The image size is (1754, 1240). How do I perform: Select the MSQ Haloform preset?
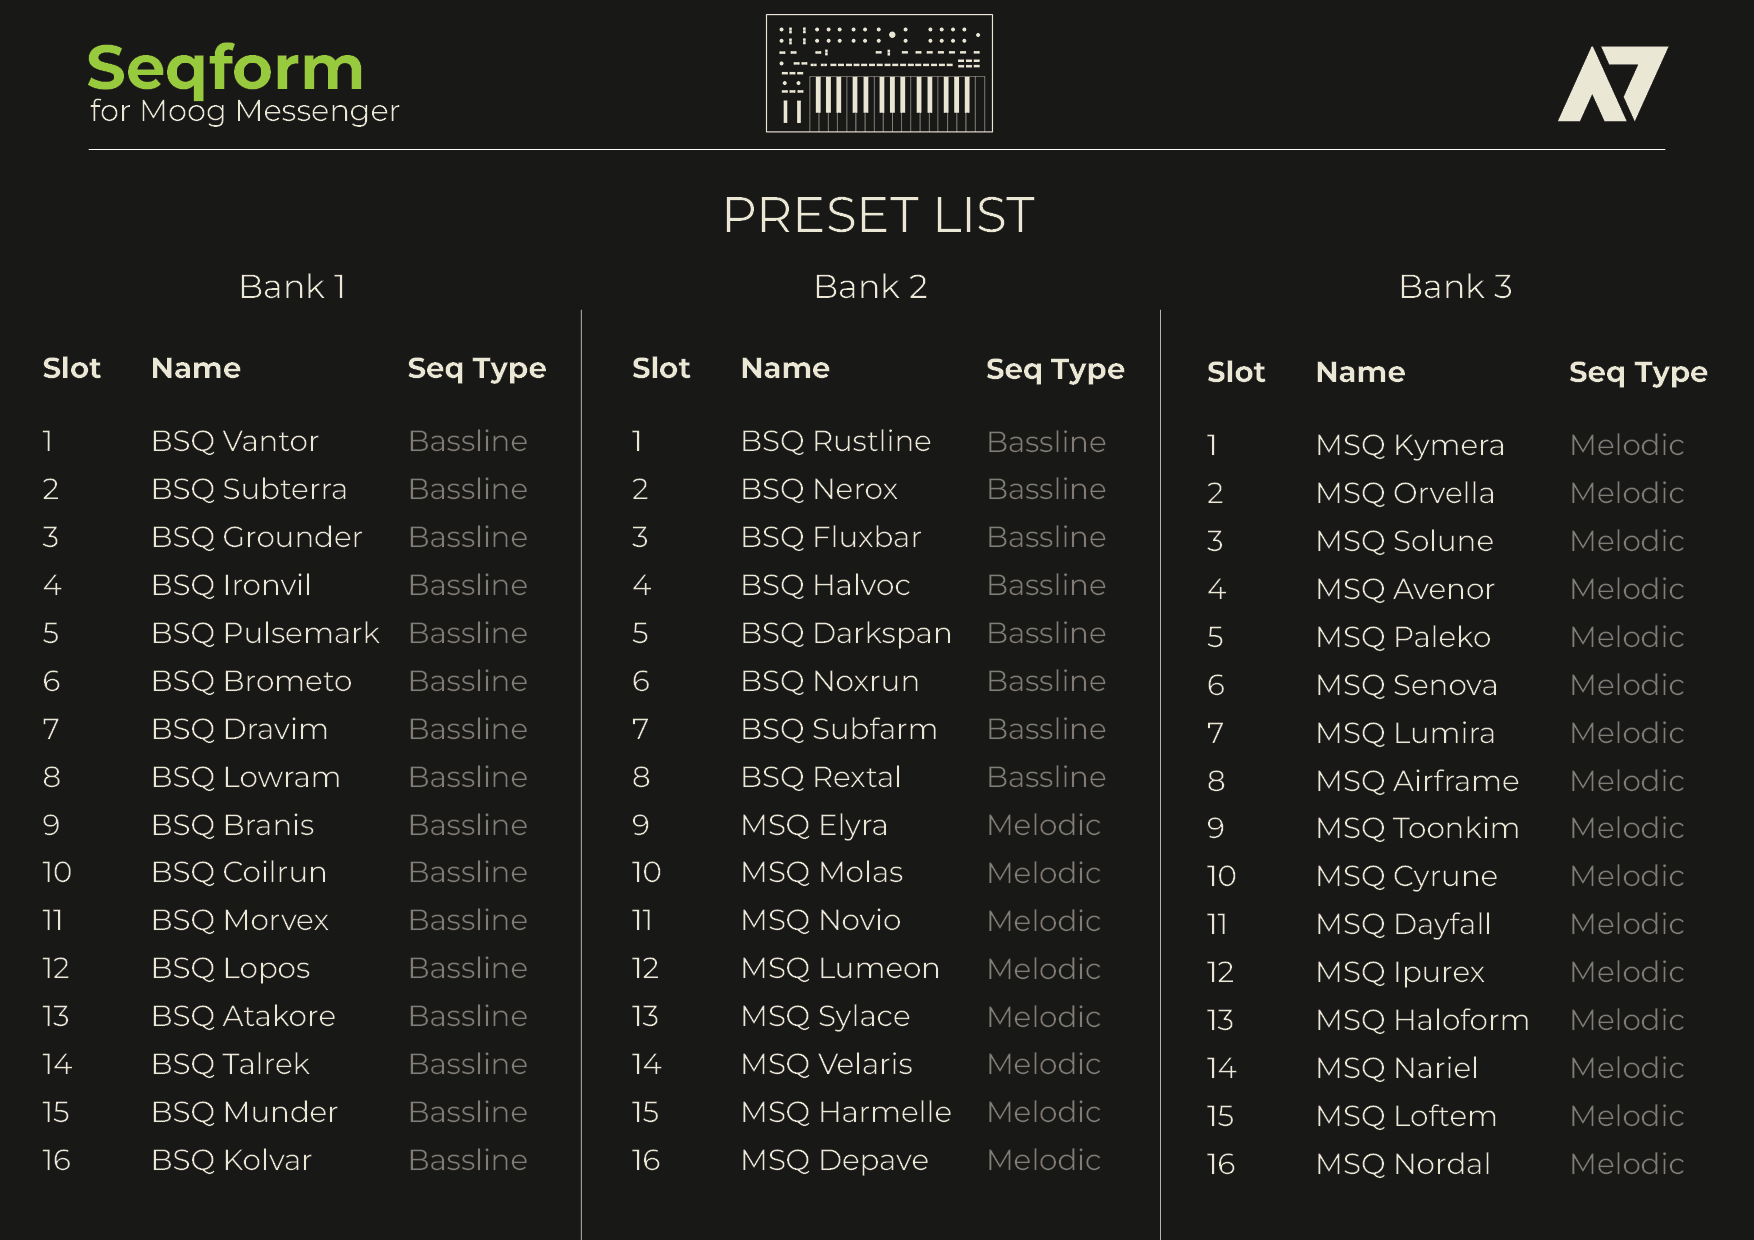pos(1422,1020)
